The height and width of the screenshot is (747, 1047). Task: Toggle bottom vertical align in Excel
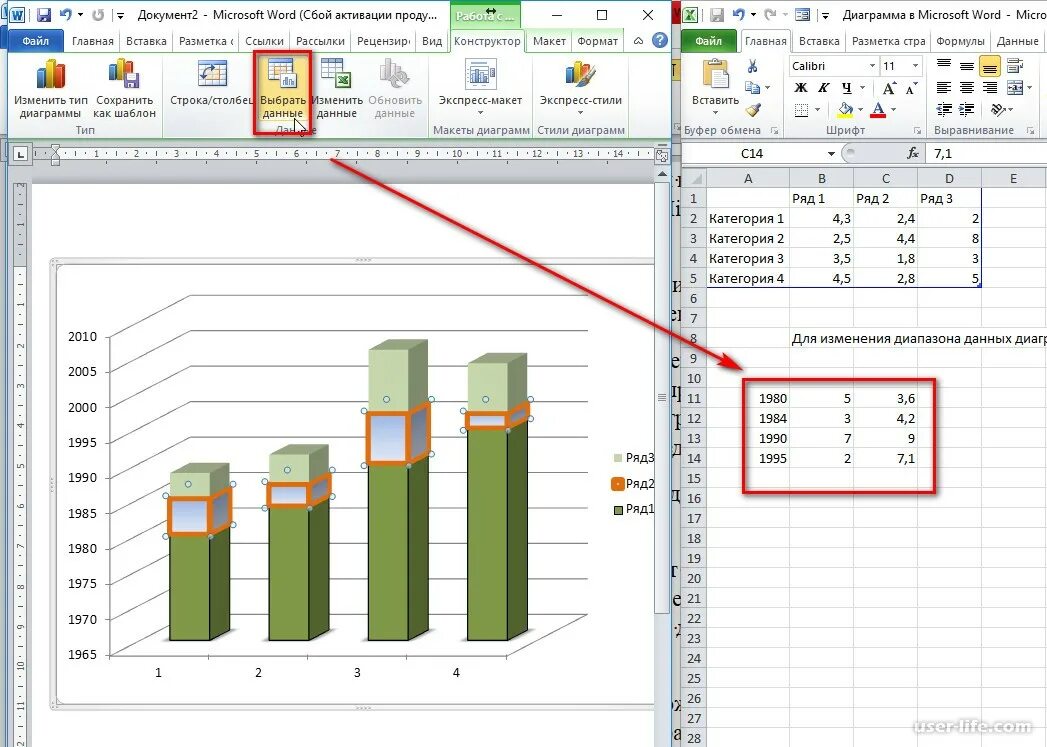989,65
